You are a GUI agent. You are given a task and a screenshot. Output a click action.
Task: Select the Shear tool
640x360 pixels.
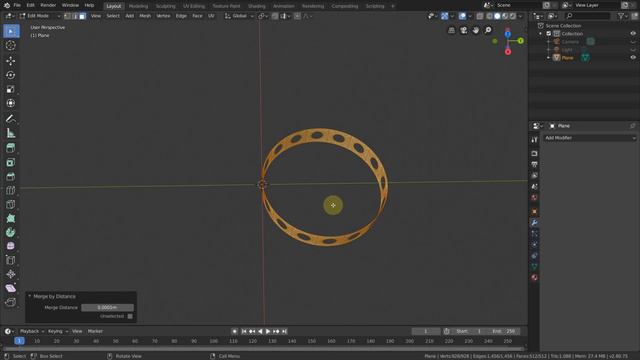(x=11, y=288)
